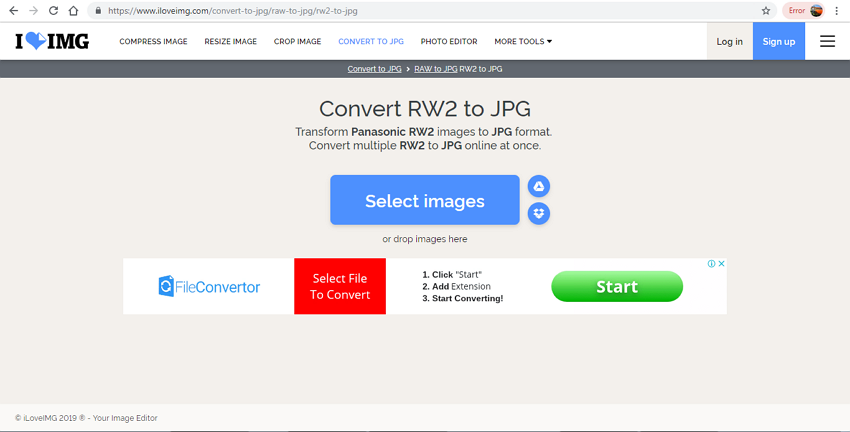Click the iLoveIMG logo
The width and height of the screenshot is (850, 432).
pos(52,42)
